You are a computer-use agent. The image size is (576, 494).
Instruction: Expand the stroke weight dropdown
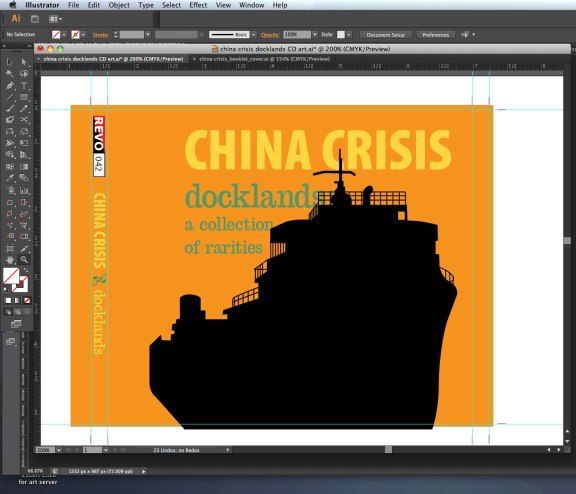click(148, 35)
